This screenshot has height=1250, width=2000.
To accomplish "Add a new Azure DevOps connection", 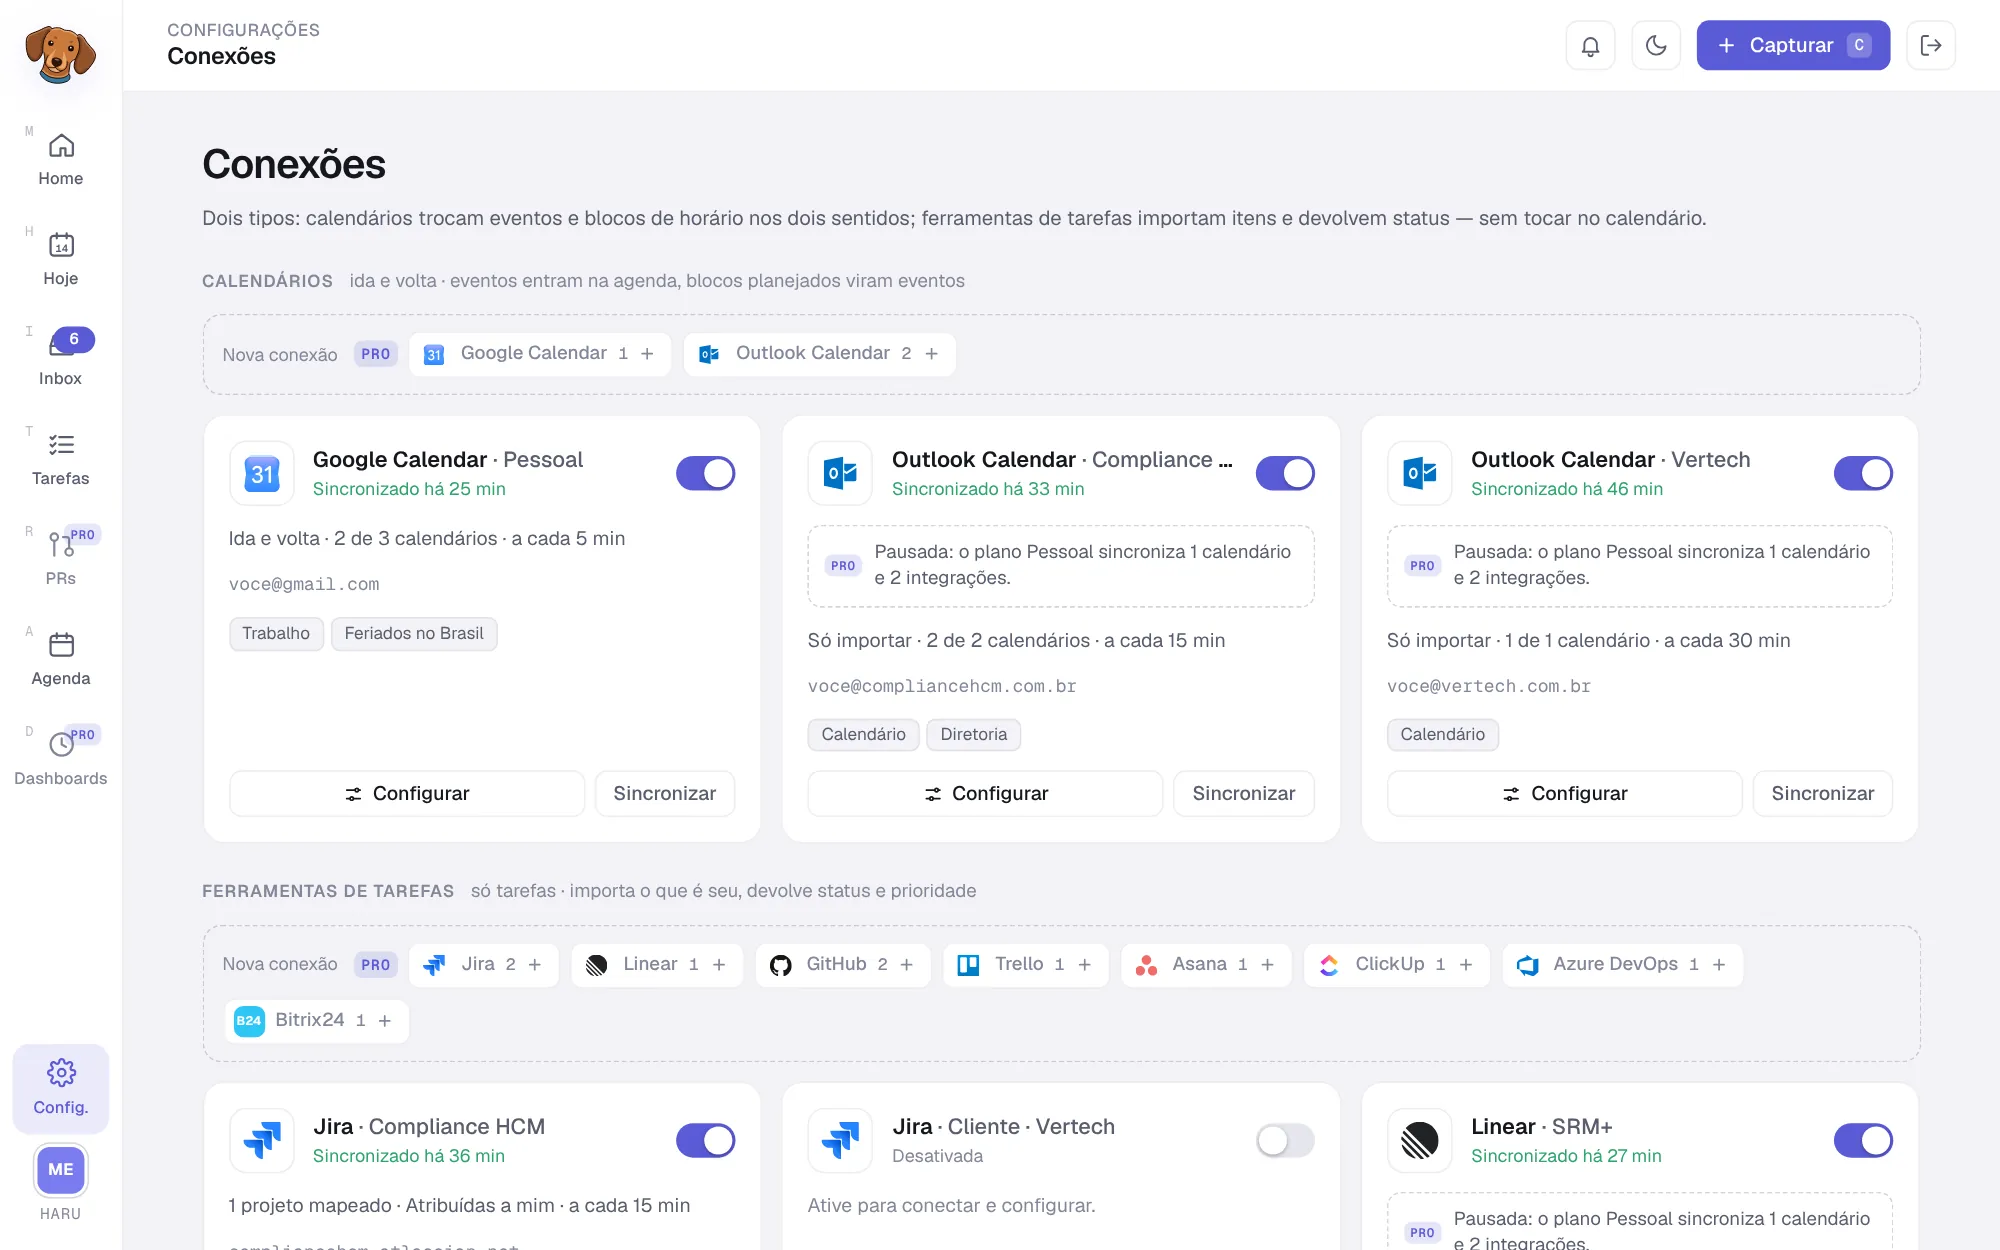I will (1622, 965).
